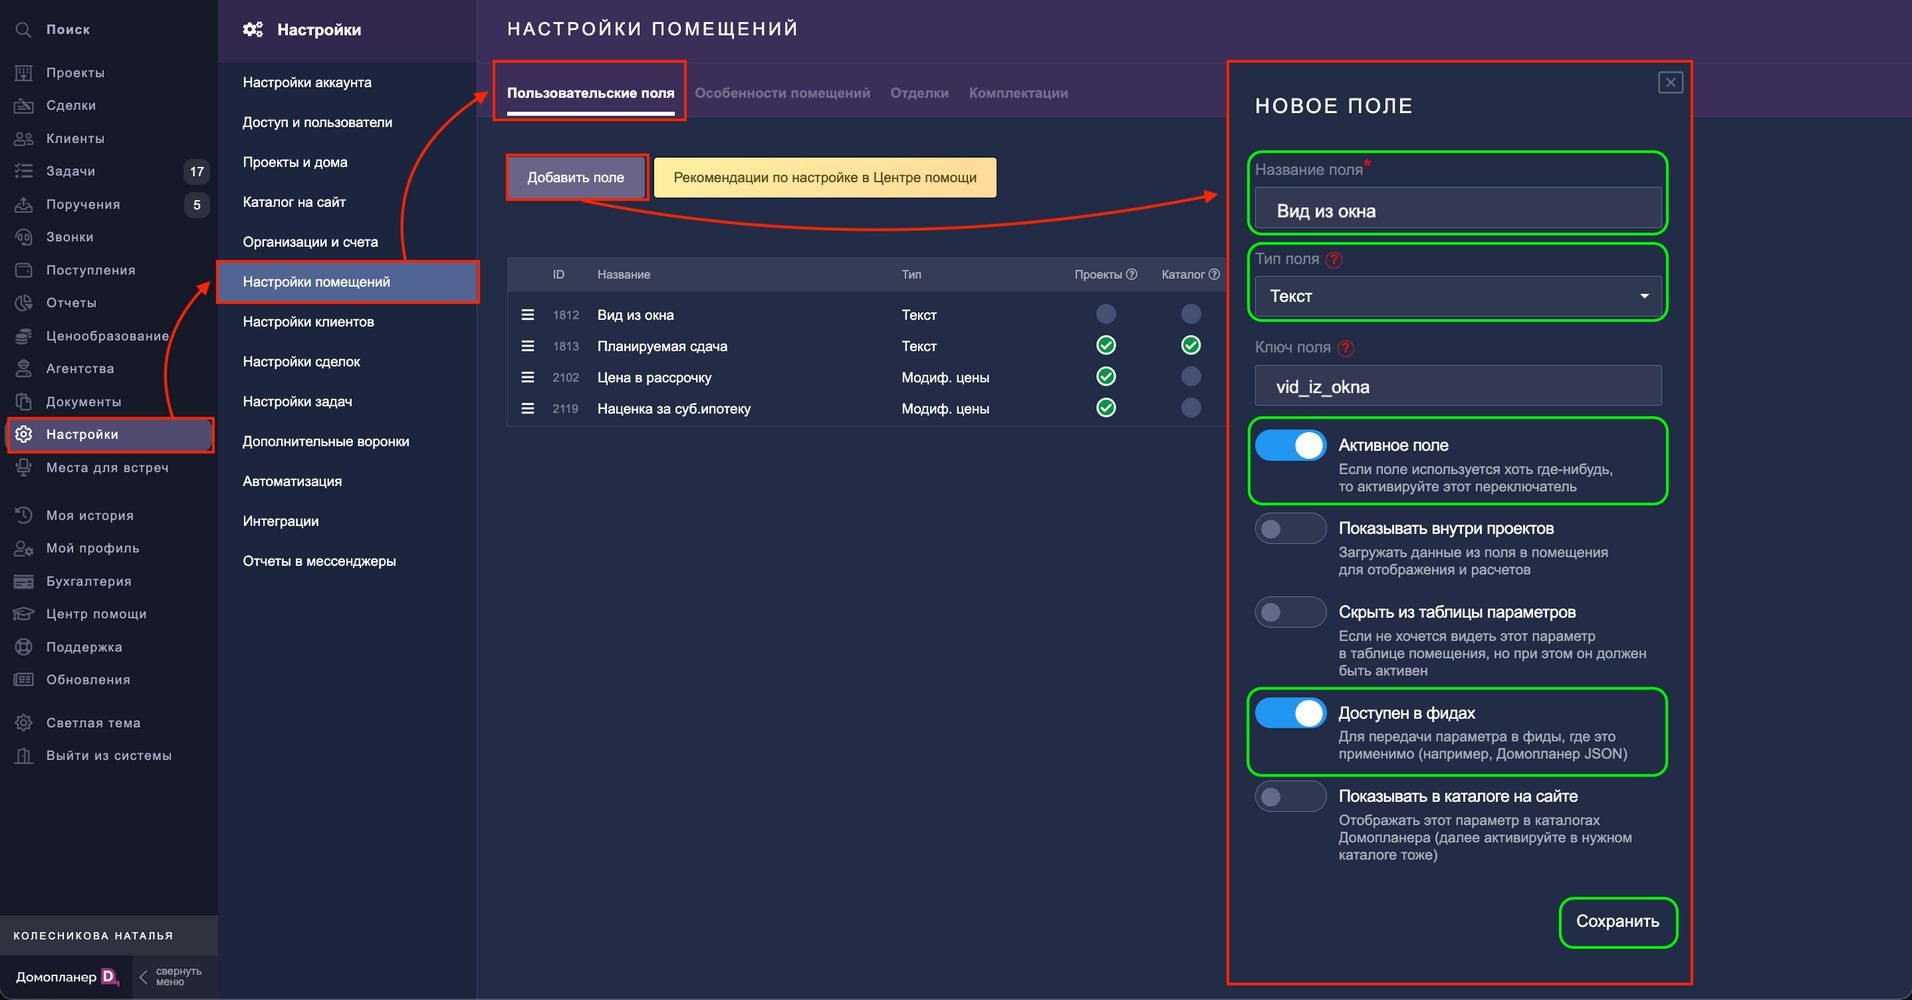Image resolution: width=1912 pixels, height=1000 pixels.
Task: Click the Название поля input field
Action: coord(1457,211)
